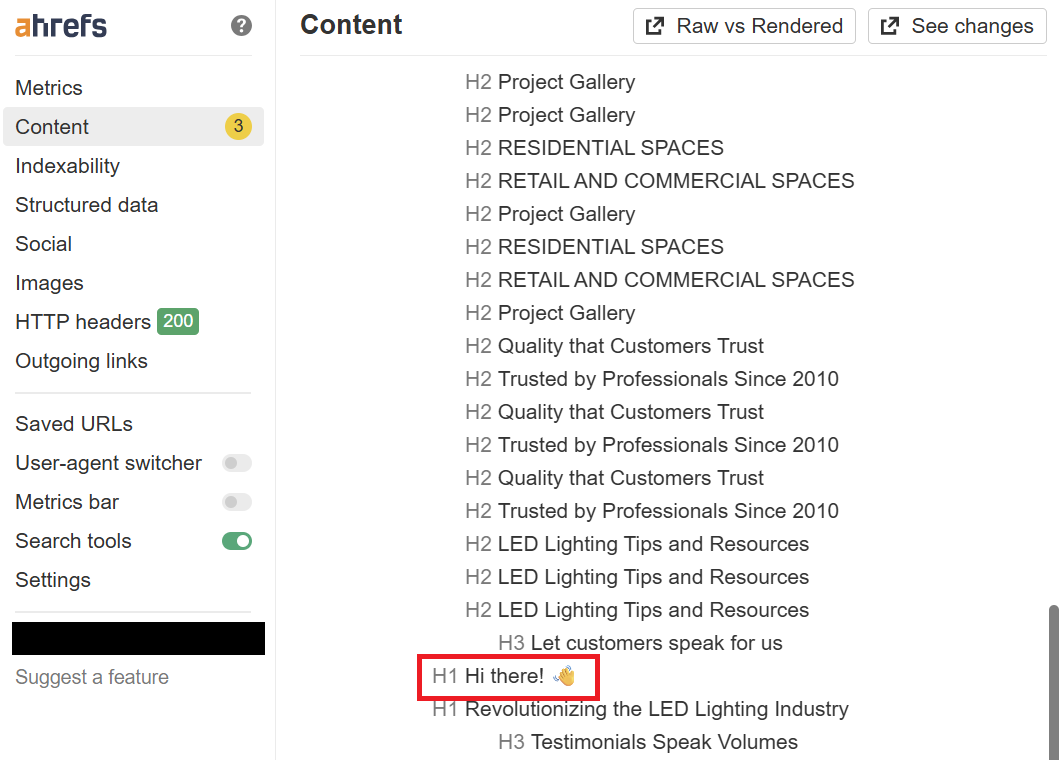Image resolution: width=1060 pixels, height=760 pixels.
Task: Select the H1 Revolutionizing the LED Lighting Industry heading
Action: (x=640, y=709)
